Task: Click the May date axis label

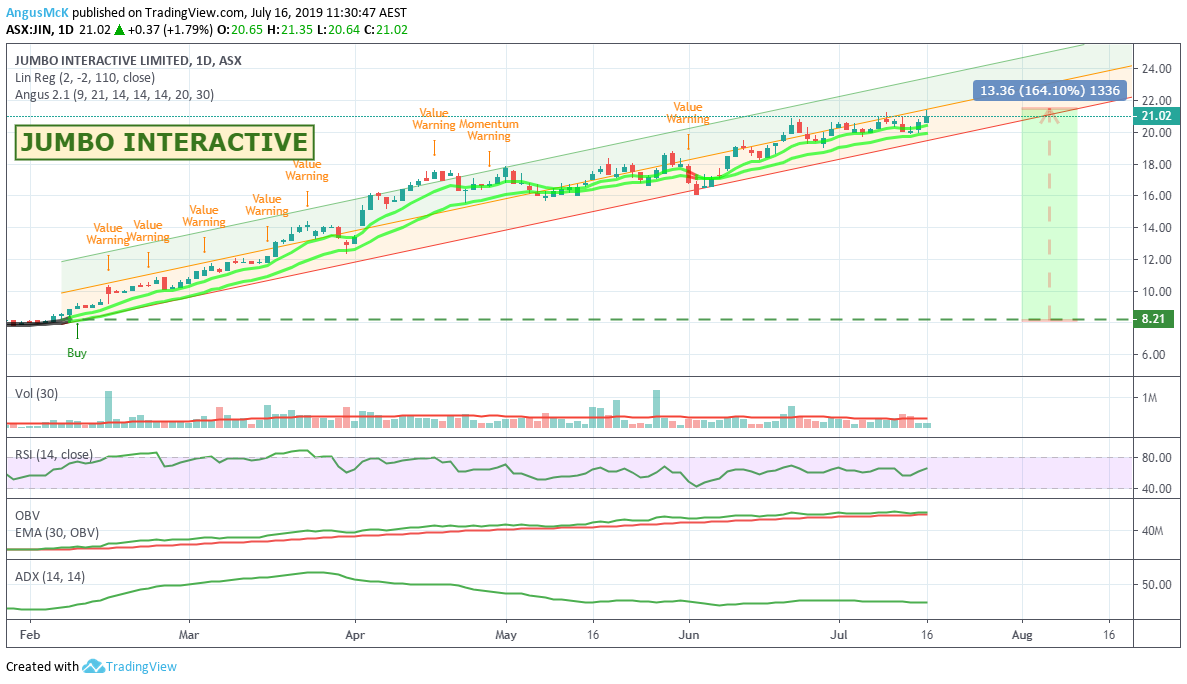Action: pyautogui.click(x=506, y=635)
